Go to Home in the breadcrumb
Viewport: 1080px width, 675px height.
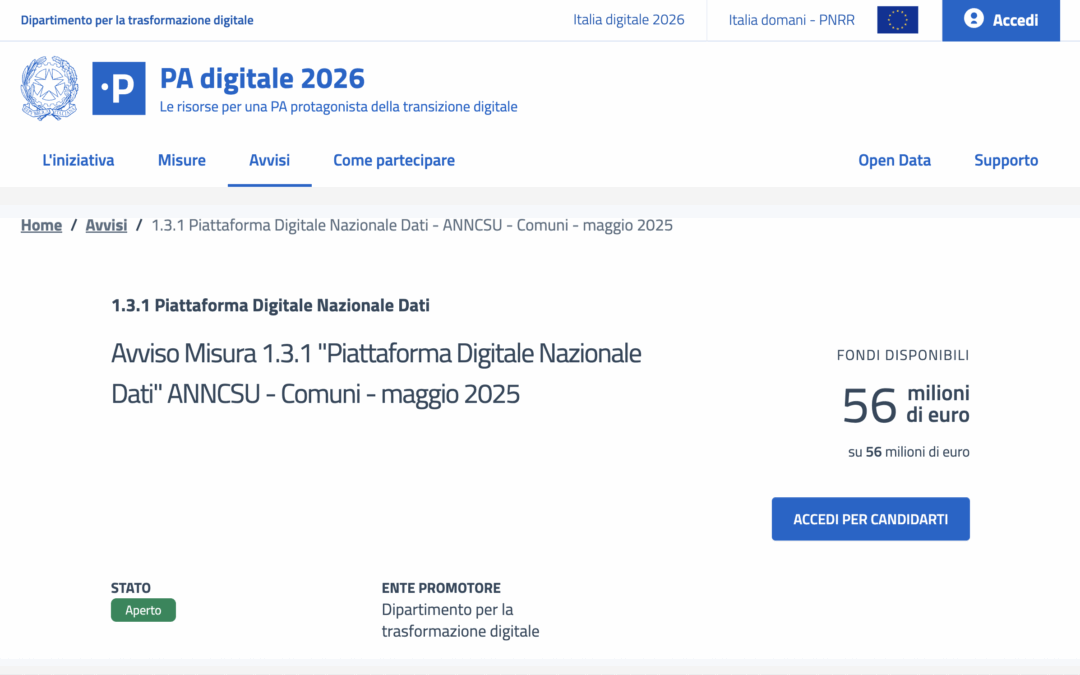point(41,225)
